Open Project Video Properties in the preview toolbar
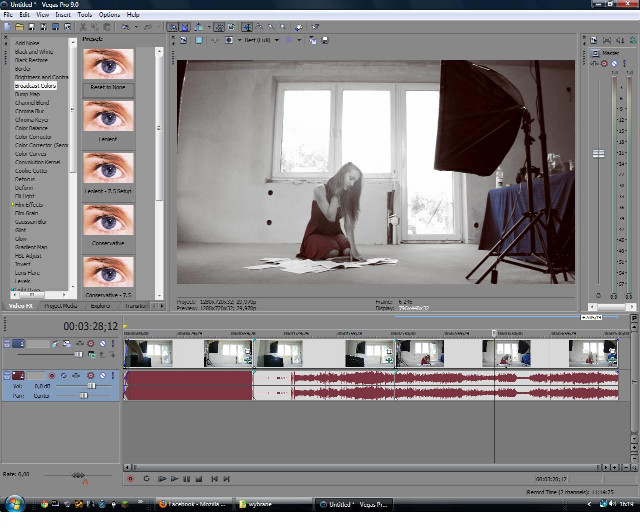Screen dimensions: 640x529 click(184, 40)
